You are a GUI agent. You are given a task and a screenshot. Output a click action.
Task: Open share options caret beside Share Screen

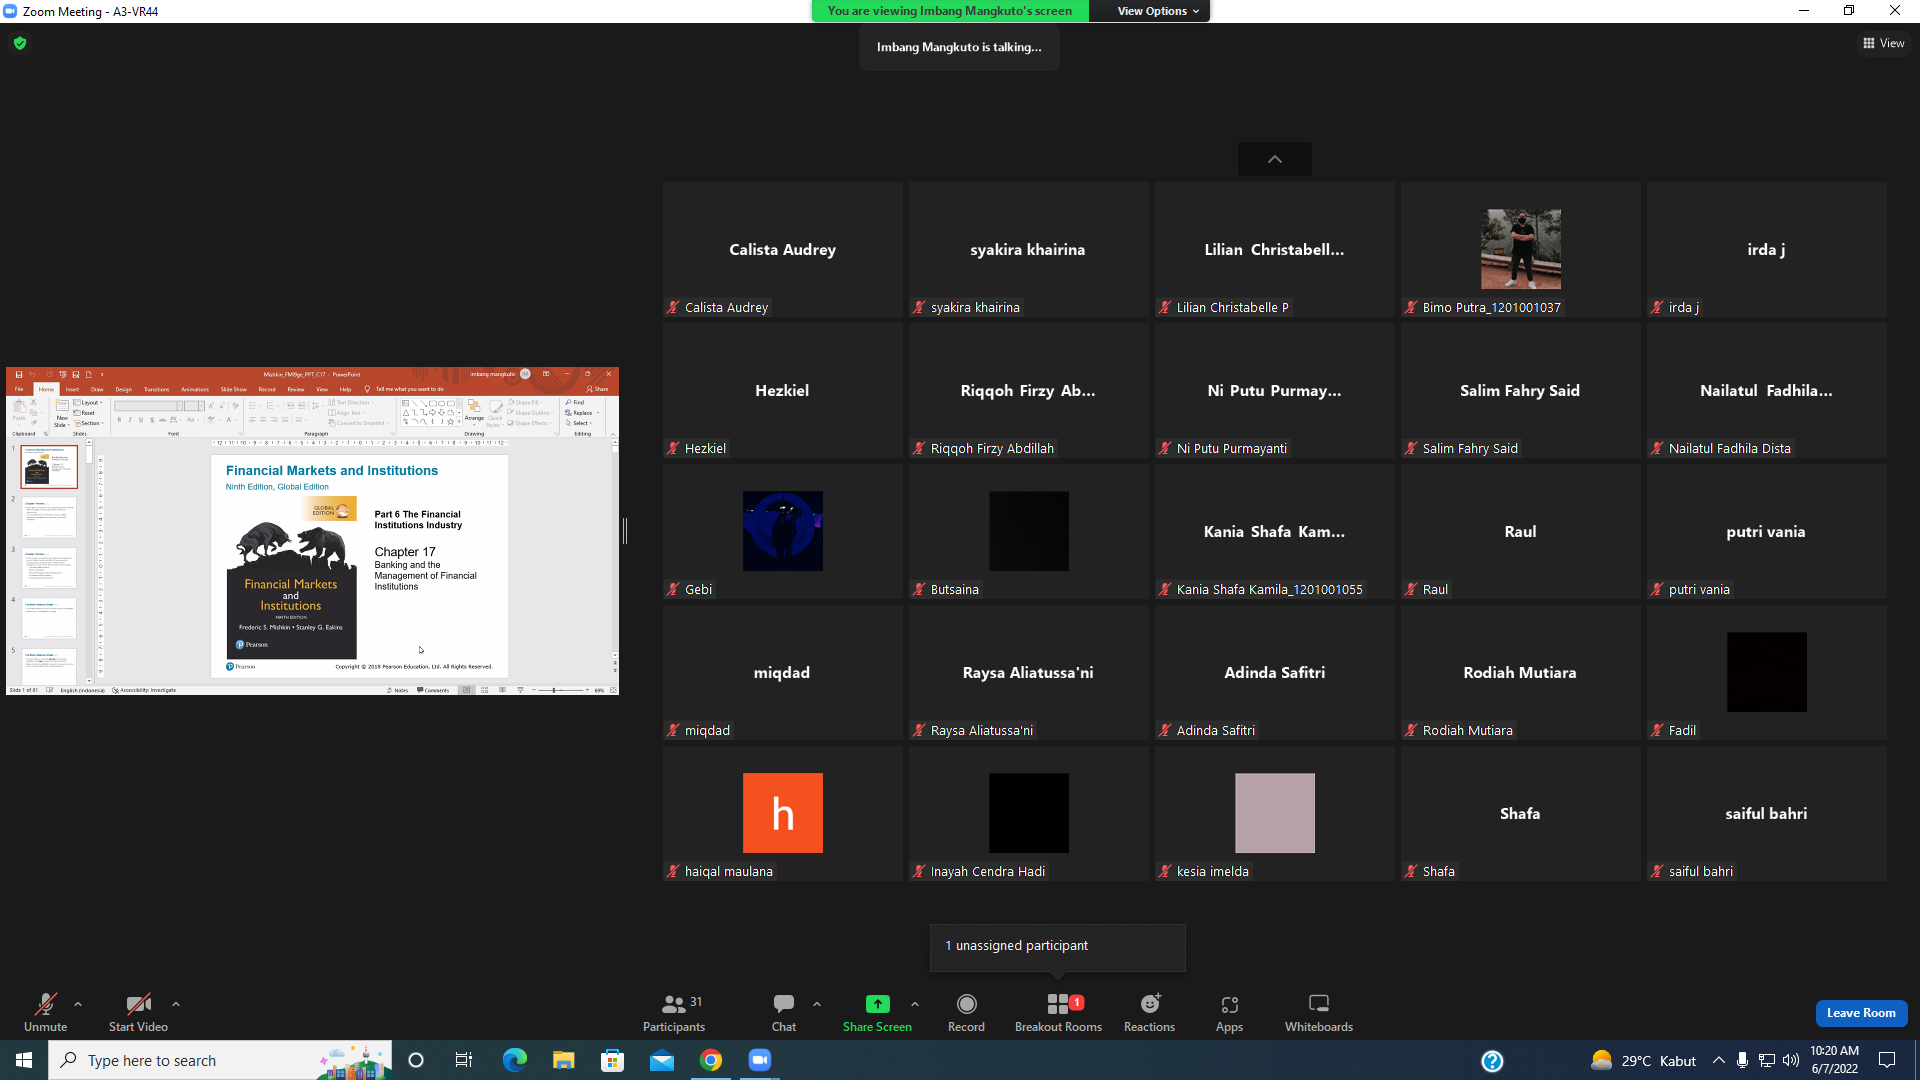click(915, 1004)
